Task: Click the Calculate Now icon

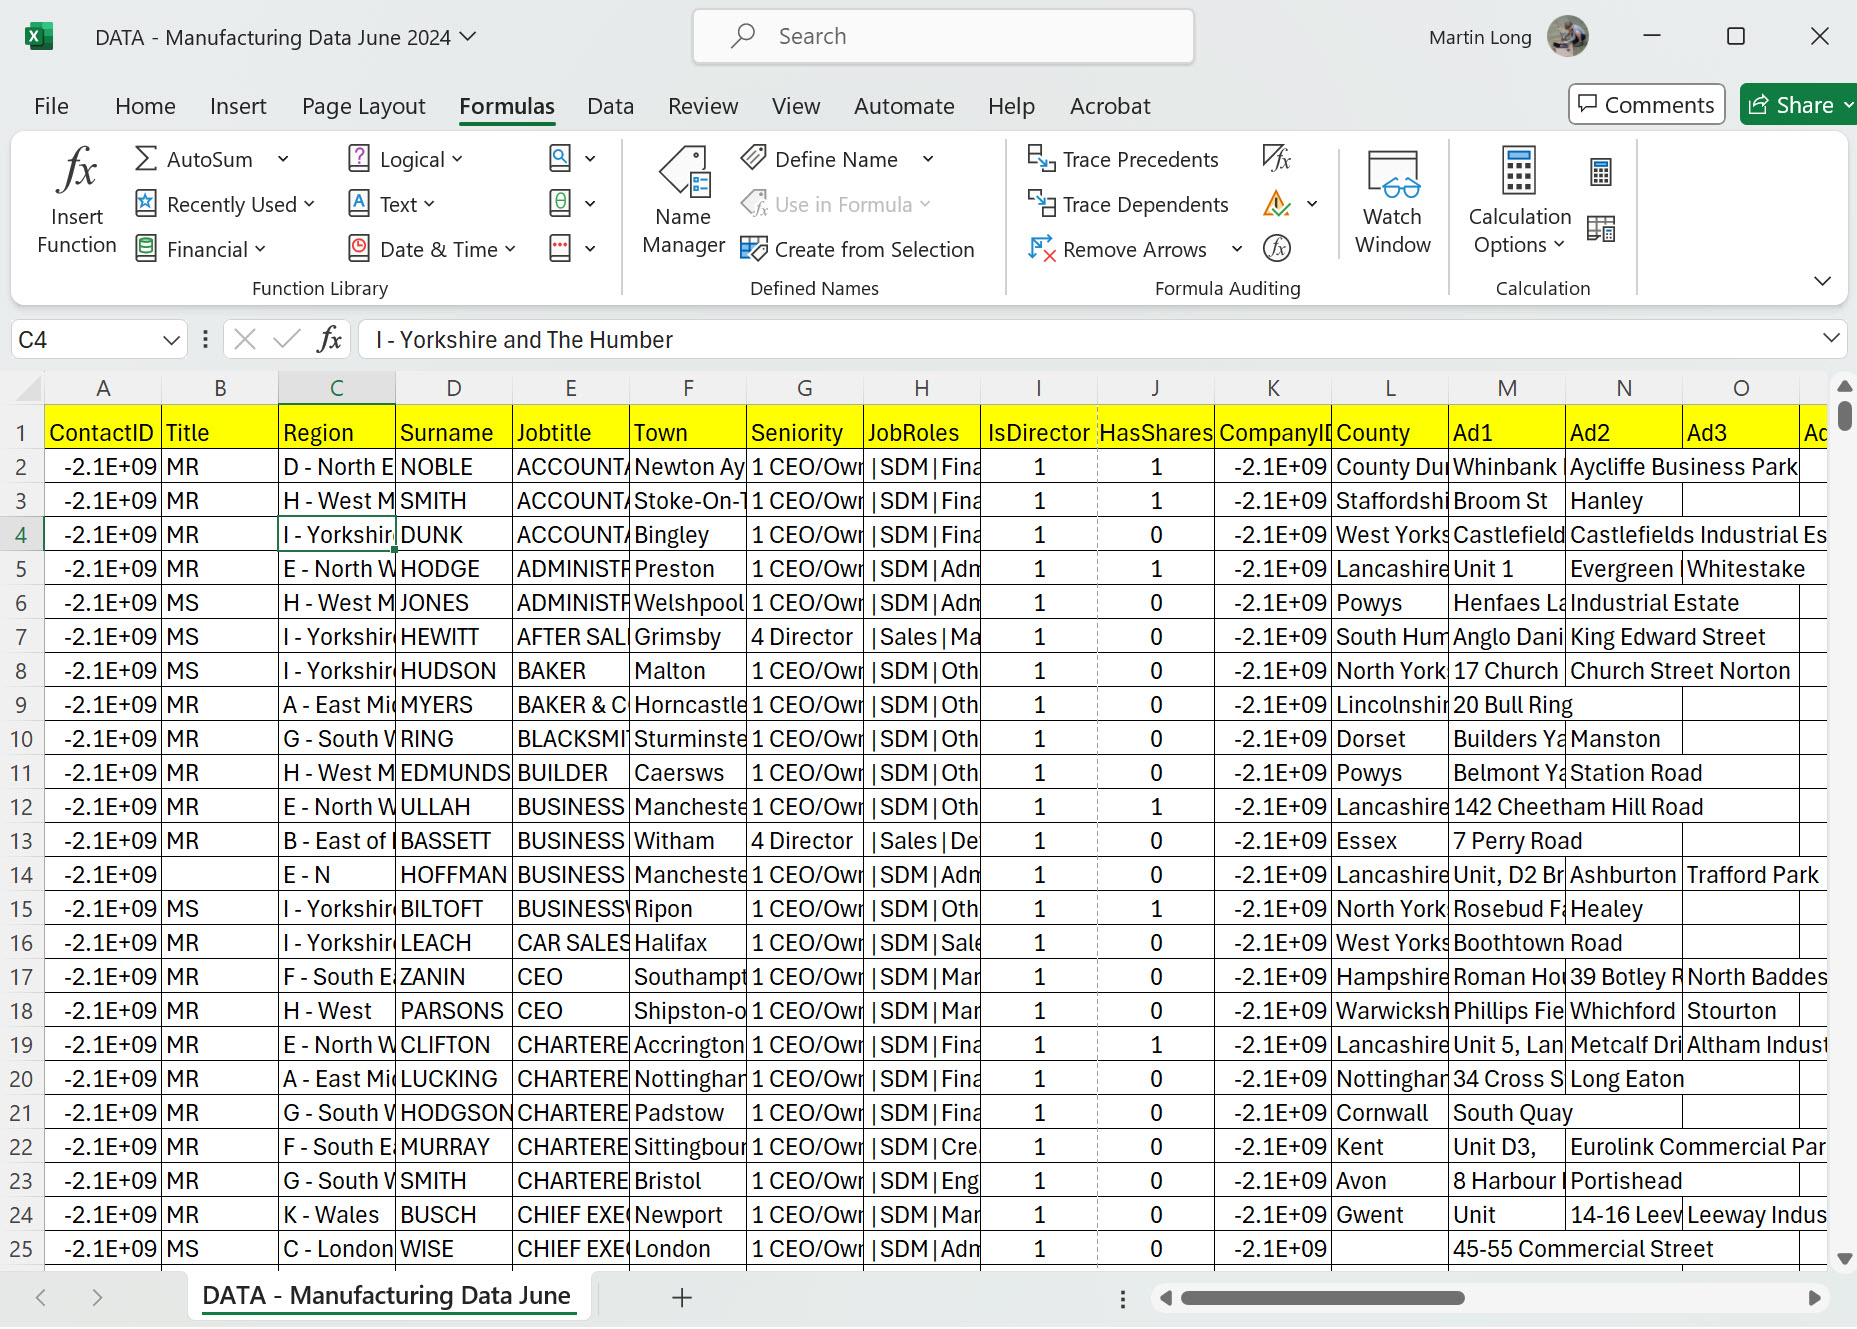Action: pyautogui.click(x=1600, y=173)
